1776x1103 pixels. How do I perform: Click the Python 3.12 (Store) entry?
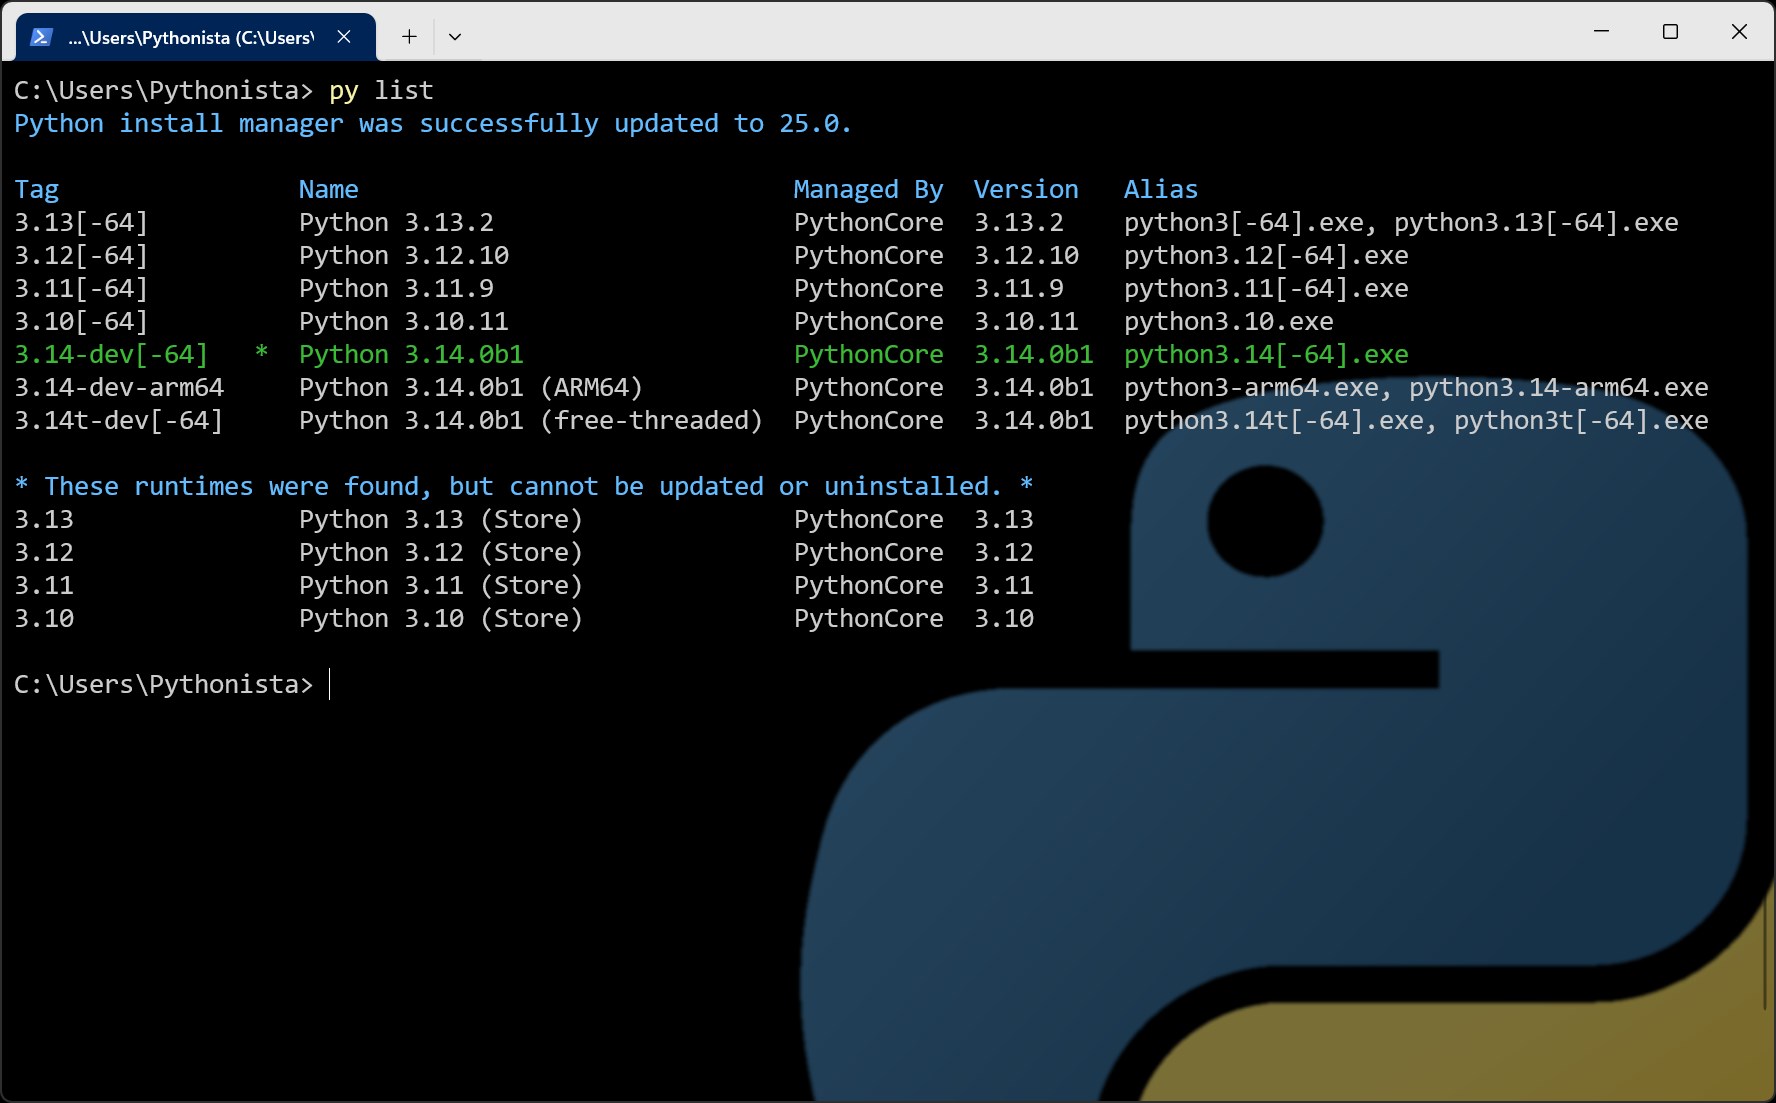(440, 552)
